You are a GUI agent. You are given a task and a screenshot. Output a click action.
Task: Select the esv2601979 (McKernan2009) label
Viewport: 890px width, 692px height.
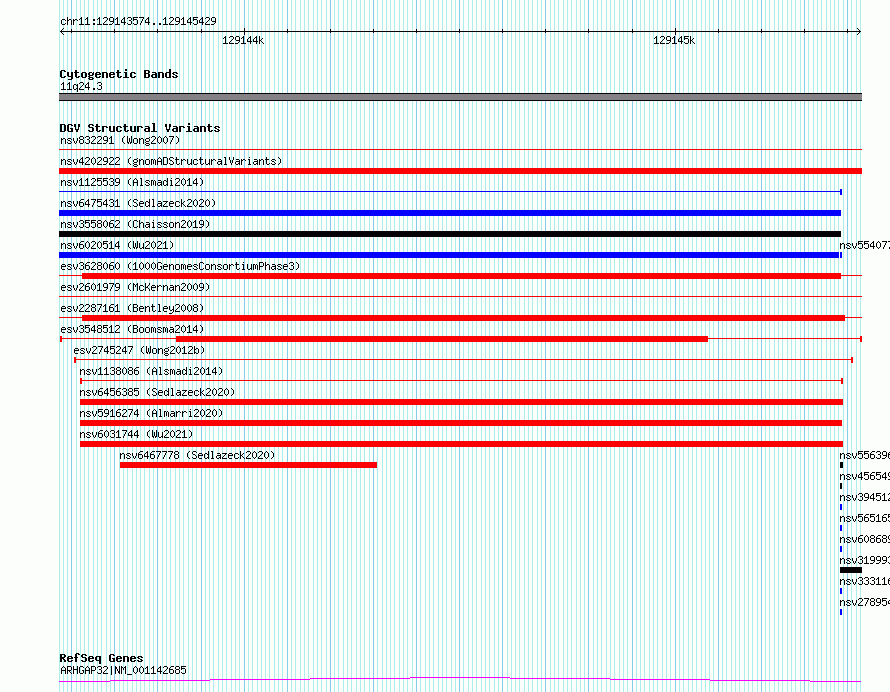pyautogui.click(x=135, y=287)
